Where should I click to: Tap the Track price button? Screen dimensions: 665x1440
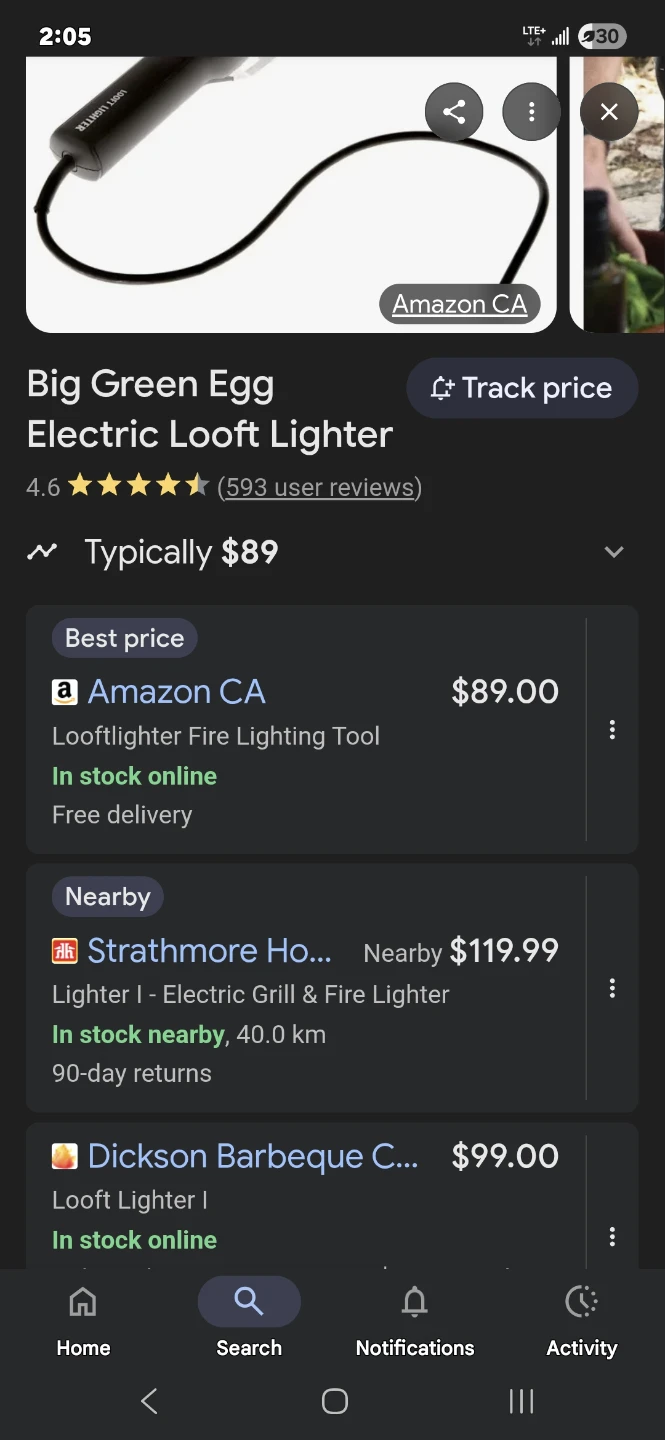coord(522,388)
